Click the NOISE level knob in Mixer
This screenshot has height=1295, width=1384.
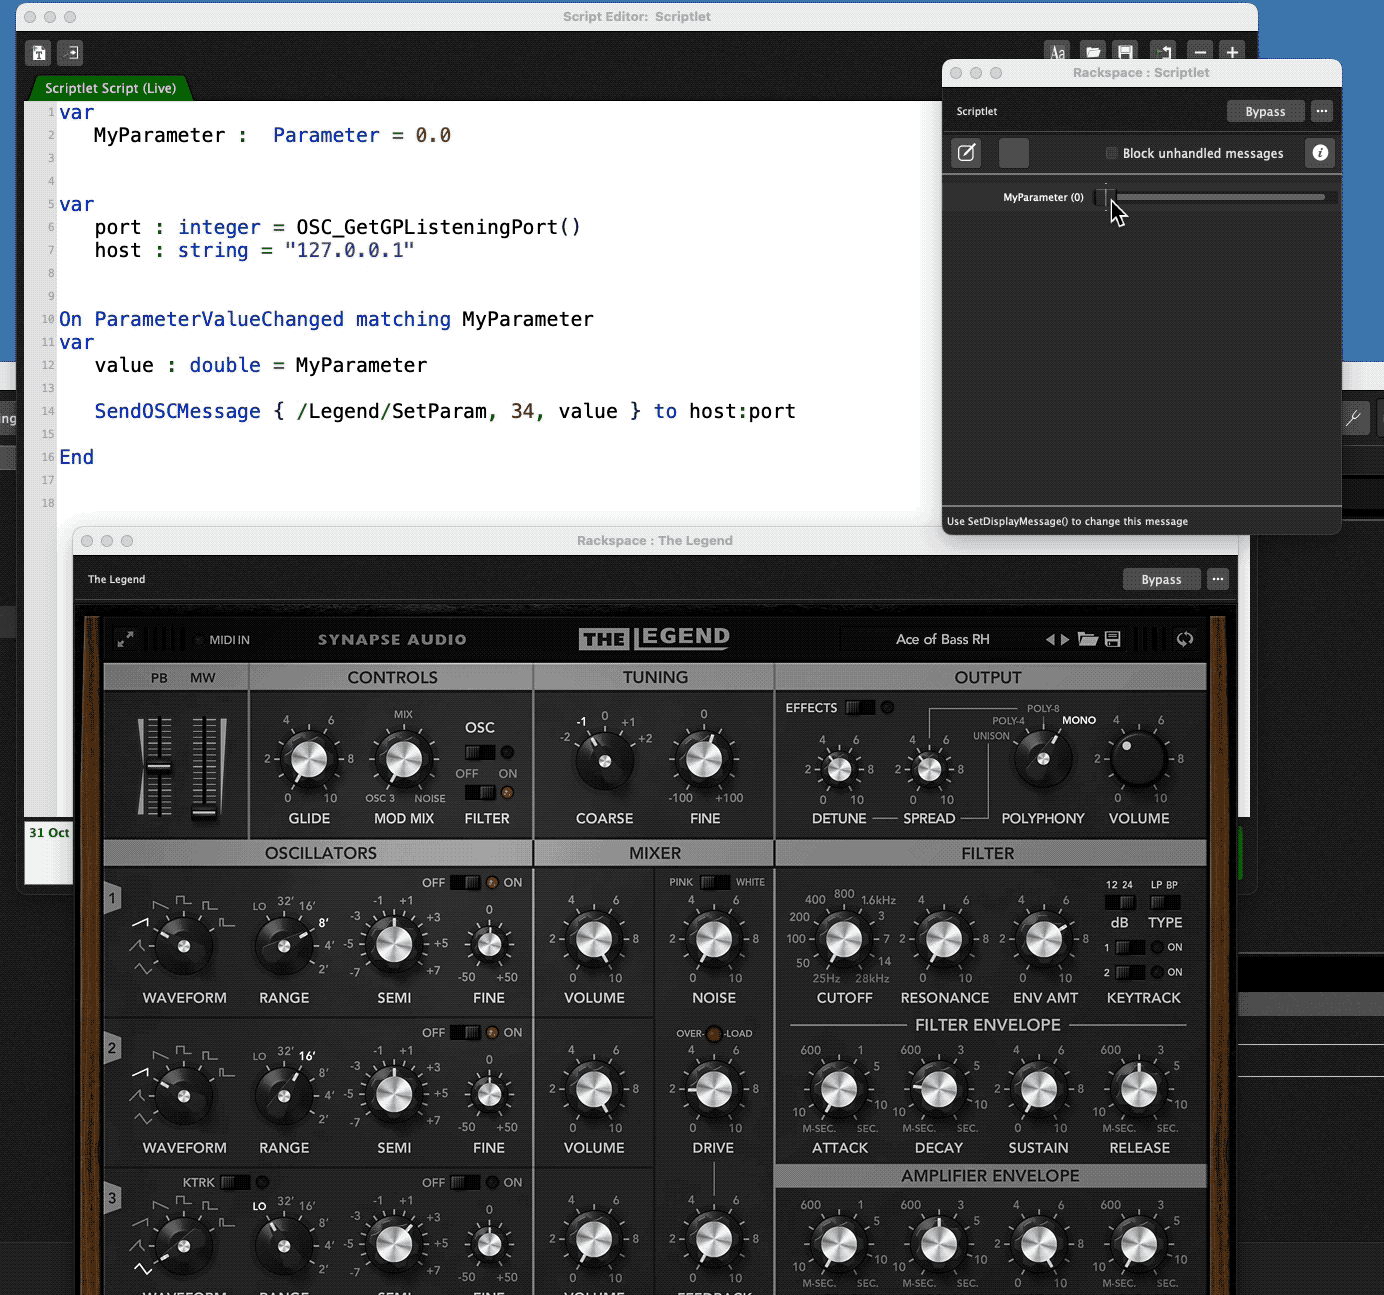click(714, 940)
